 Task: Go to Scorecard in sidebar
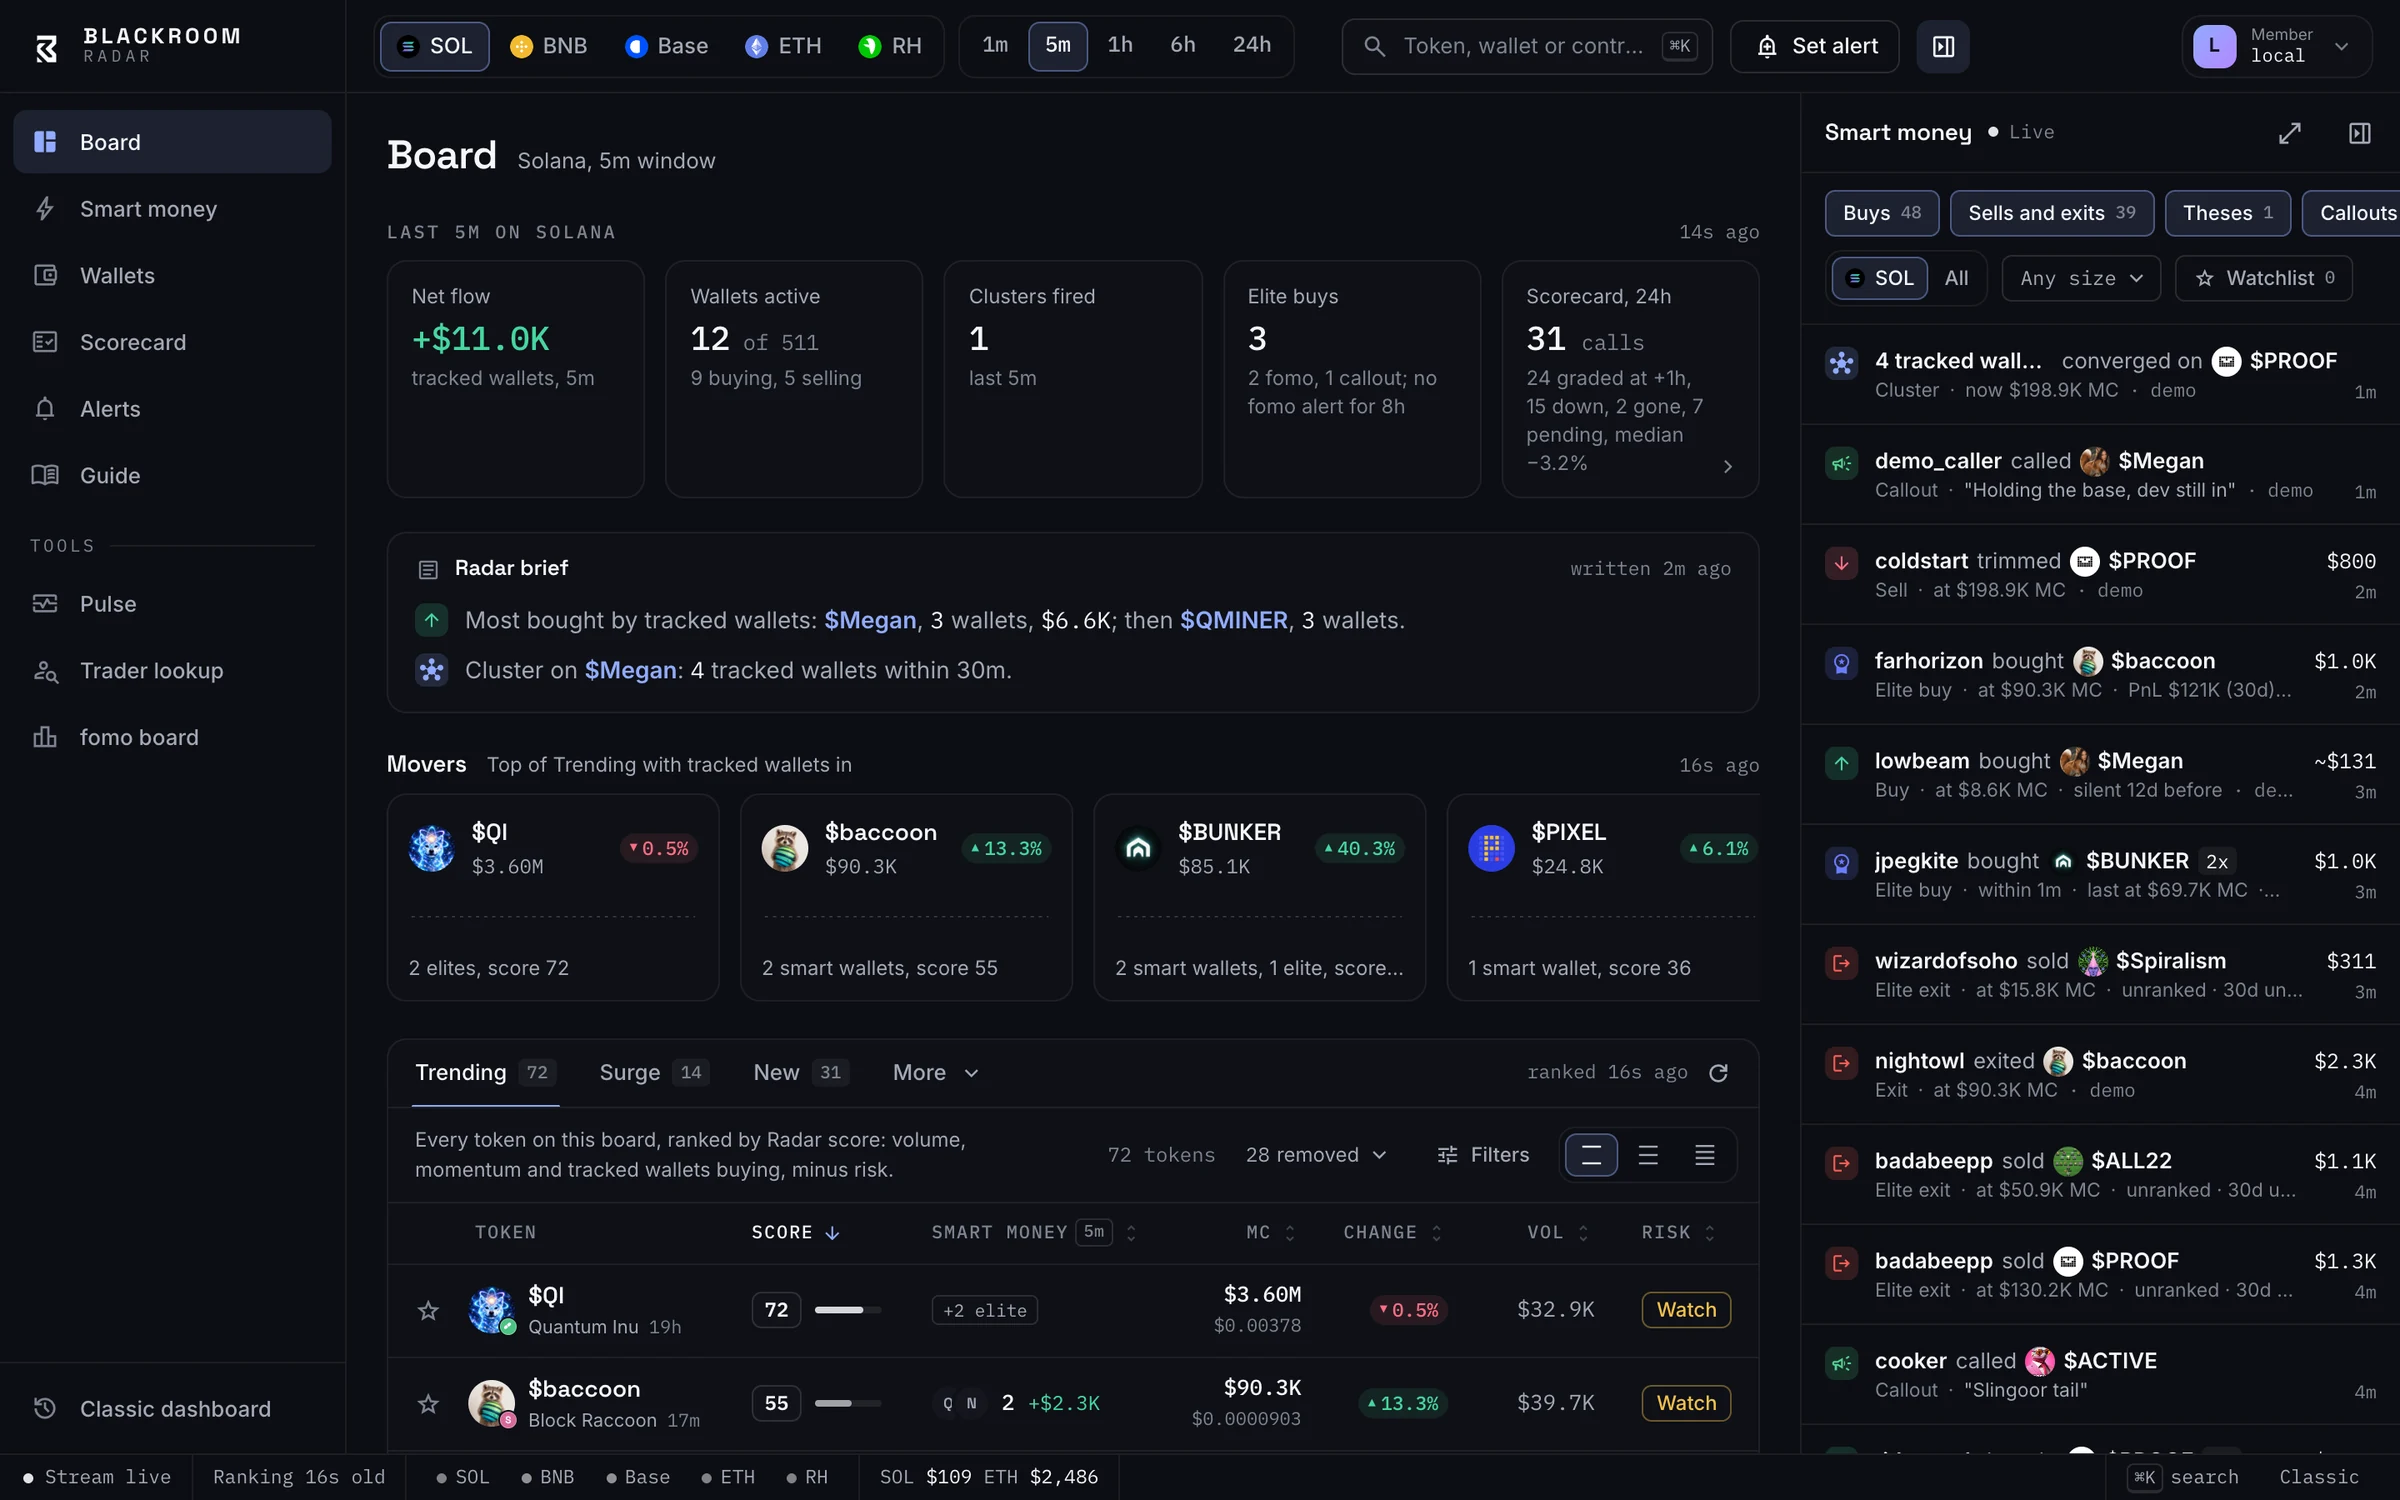point(172,342)
